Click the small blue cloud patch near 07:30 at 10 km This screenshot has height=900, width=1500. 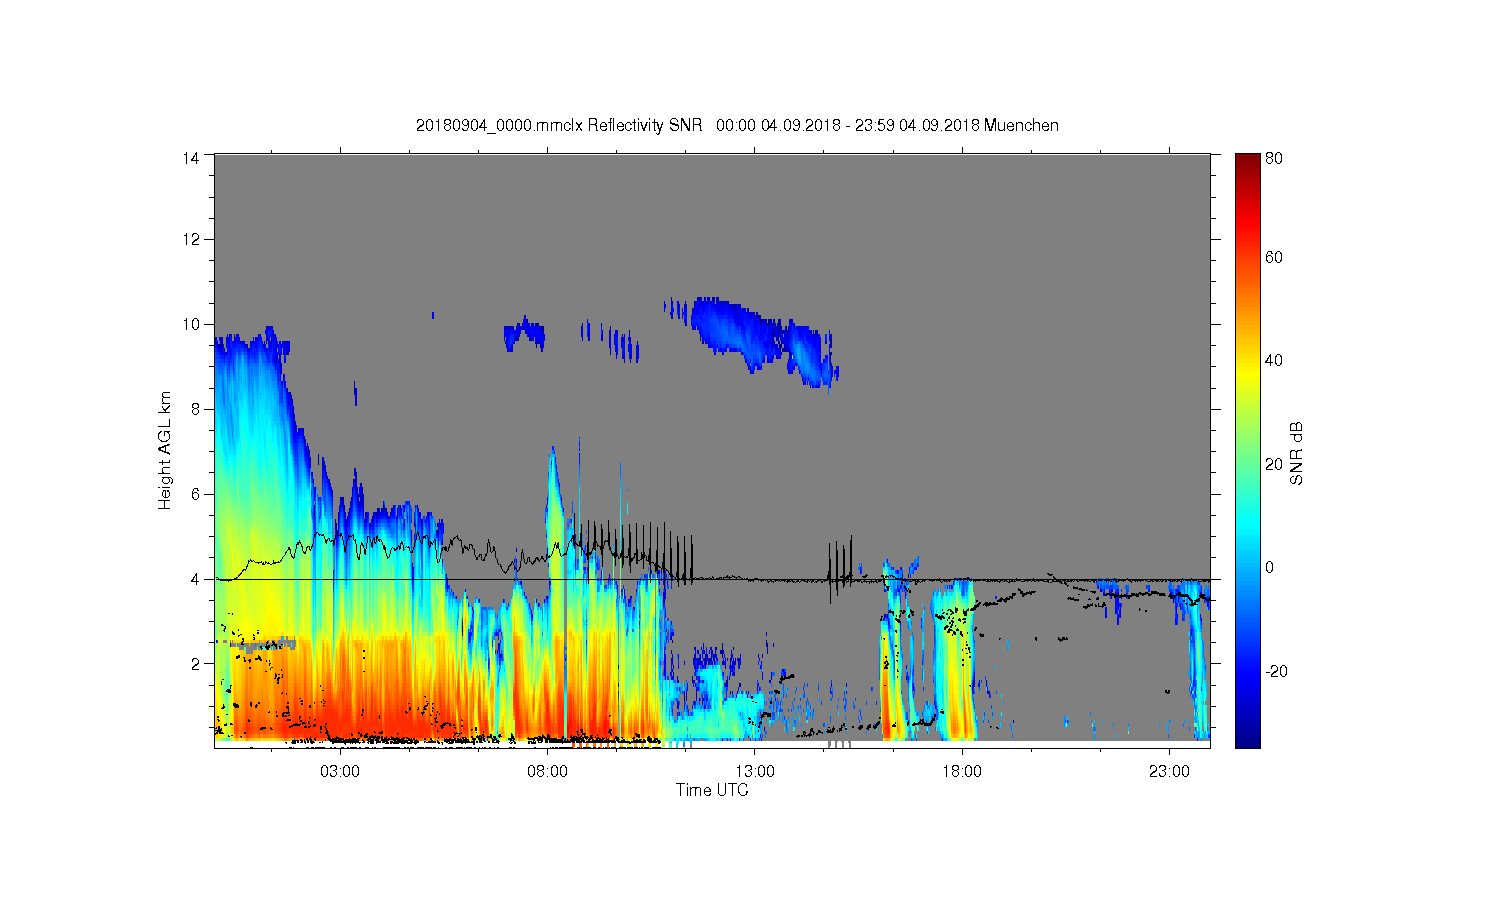524,333
